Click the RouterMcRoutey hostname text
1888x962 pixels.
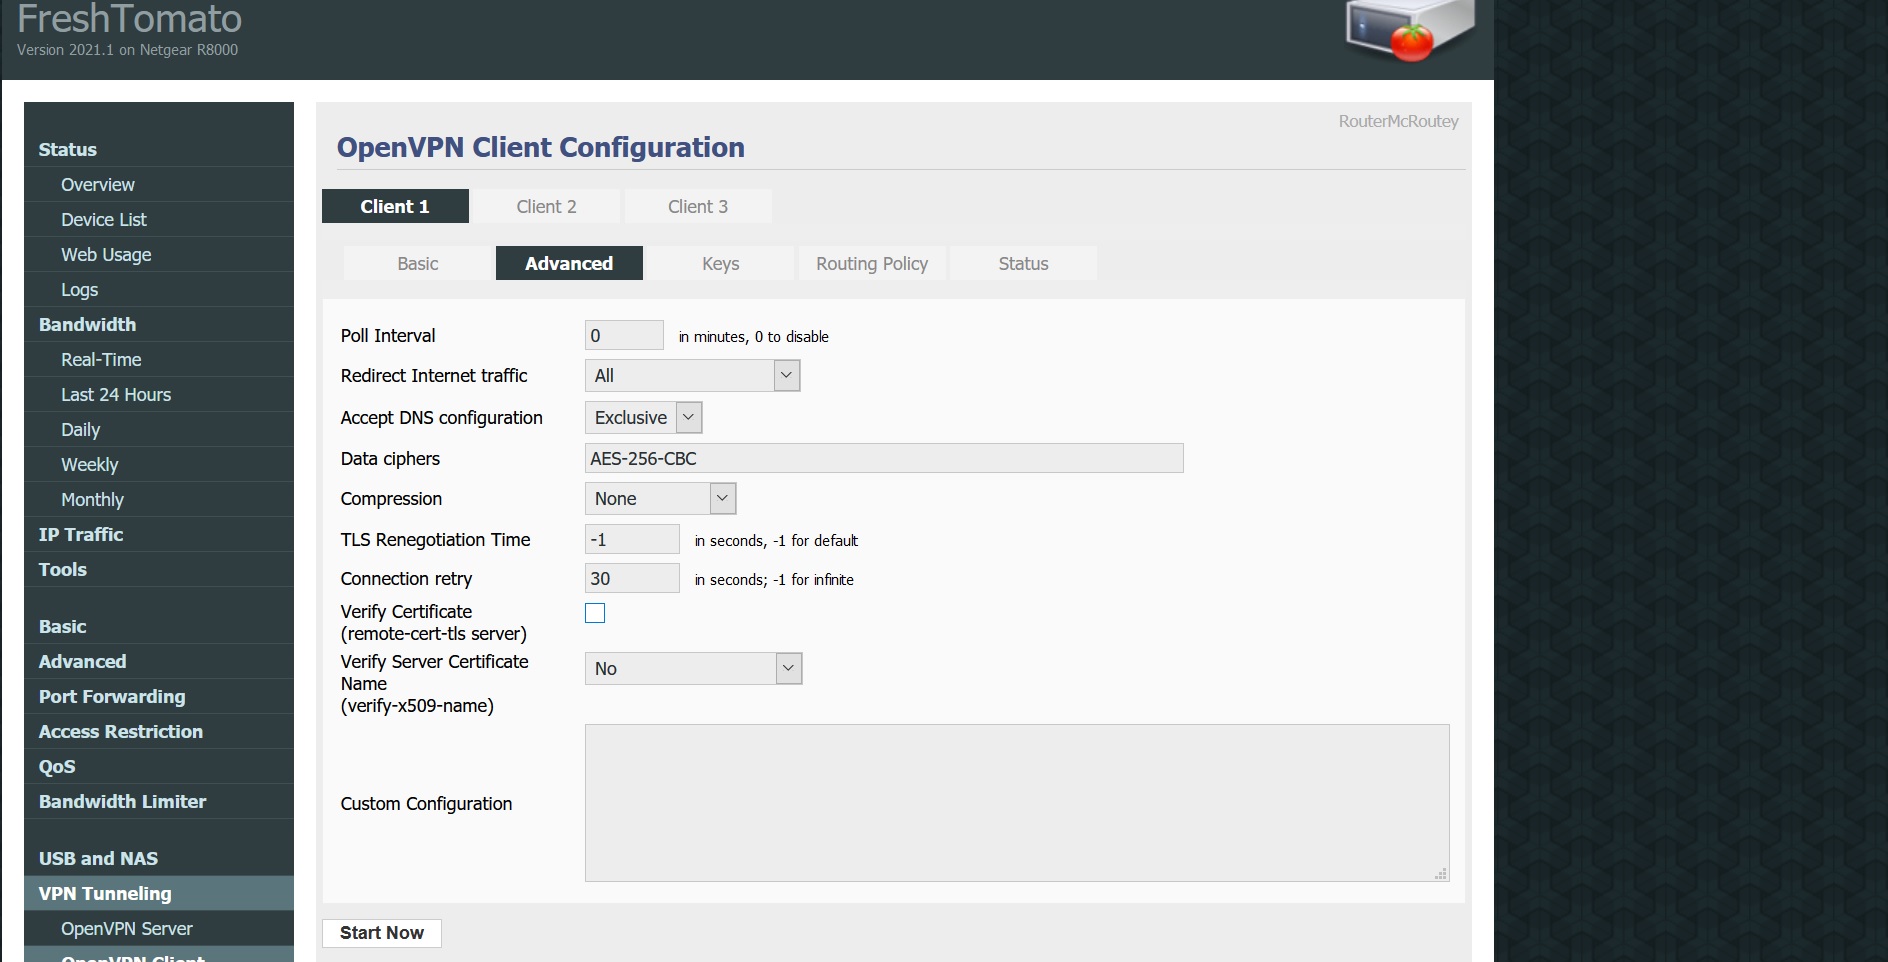(1398, 121)
